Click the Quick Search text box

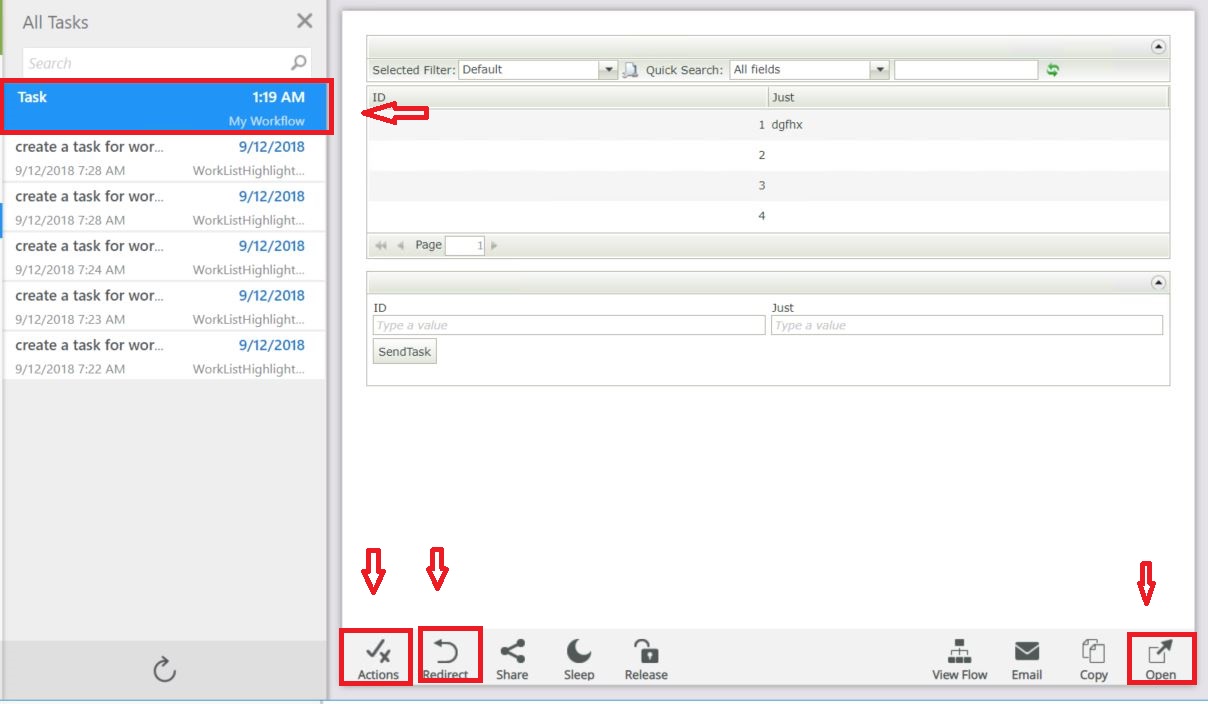(x=966, y=70)
